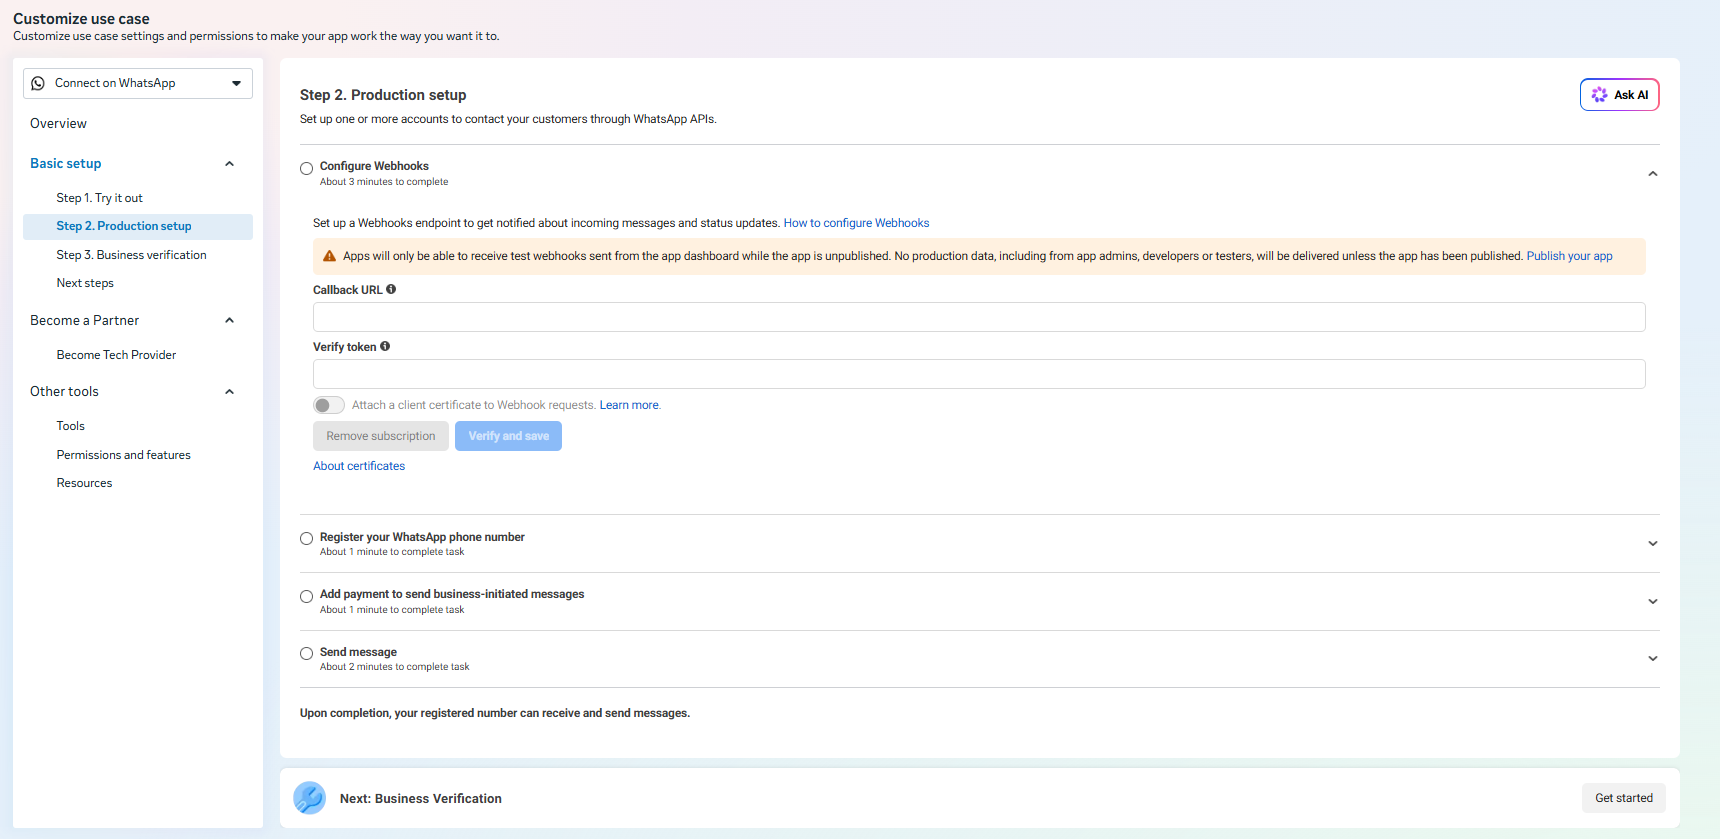Open the Connect on WhatsApp dropdown
The width and height of the screenshot is (1720, 839).
tap(138, 83)
